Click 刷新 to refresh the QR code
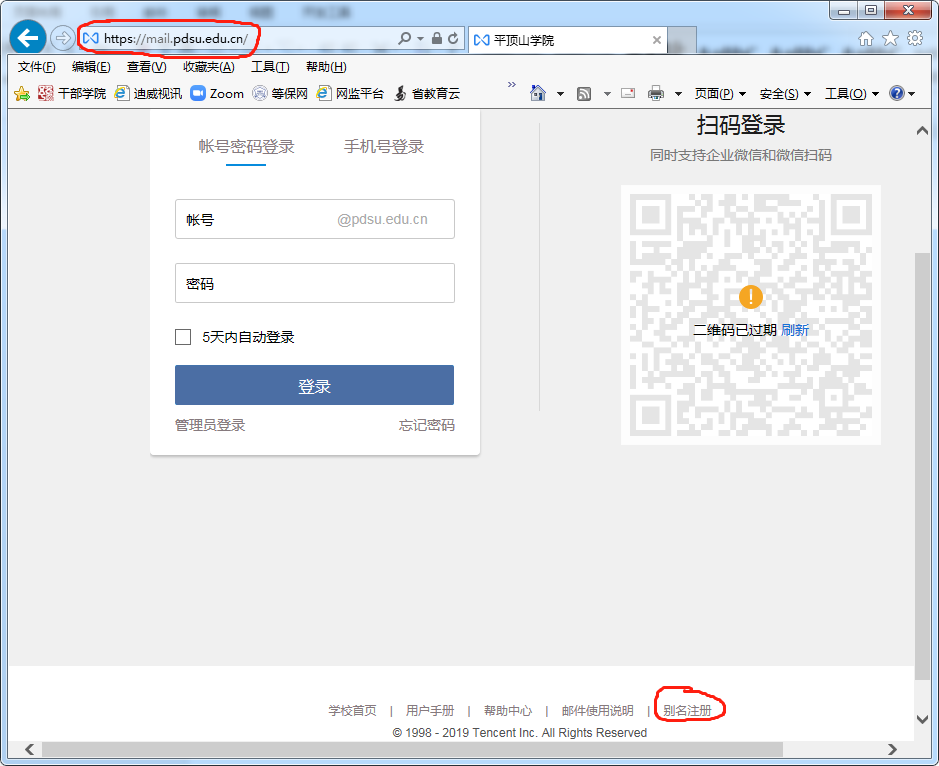The height and width of the screenshot is (766, 939). [795, 330]
